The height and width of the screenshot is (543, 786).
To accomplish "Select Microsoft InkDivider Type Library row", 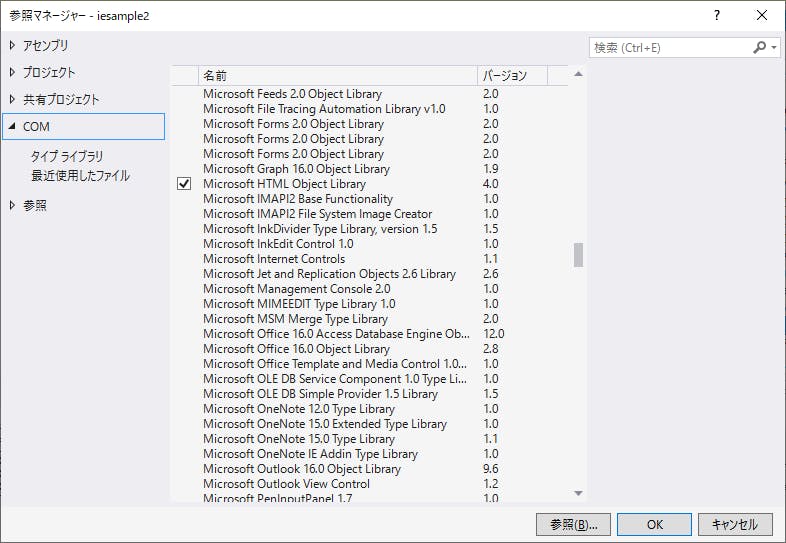I will pos(369,229).
